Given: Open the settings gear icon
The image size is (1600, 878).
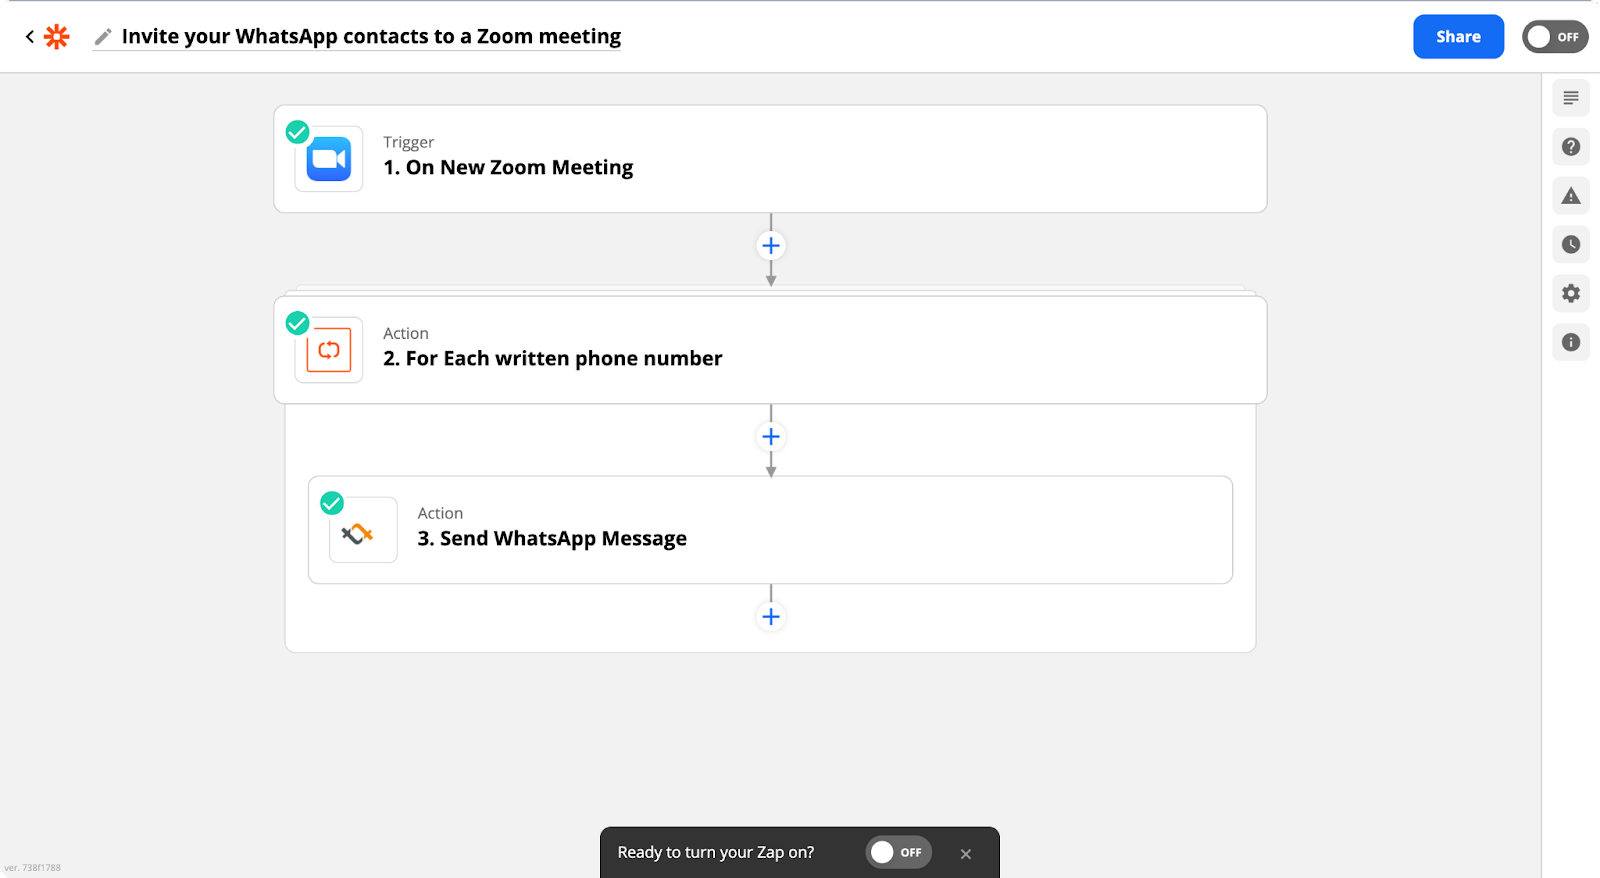Looking at the screenshot, I should point(1571,294).
